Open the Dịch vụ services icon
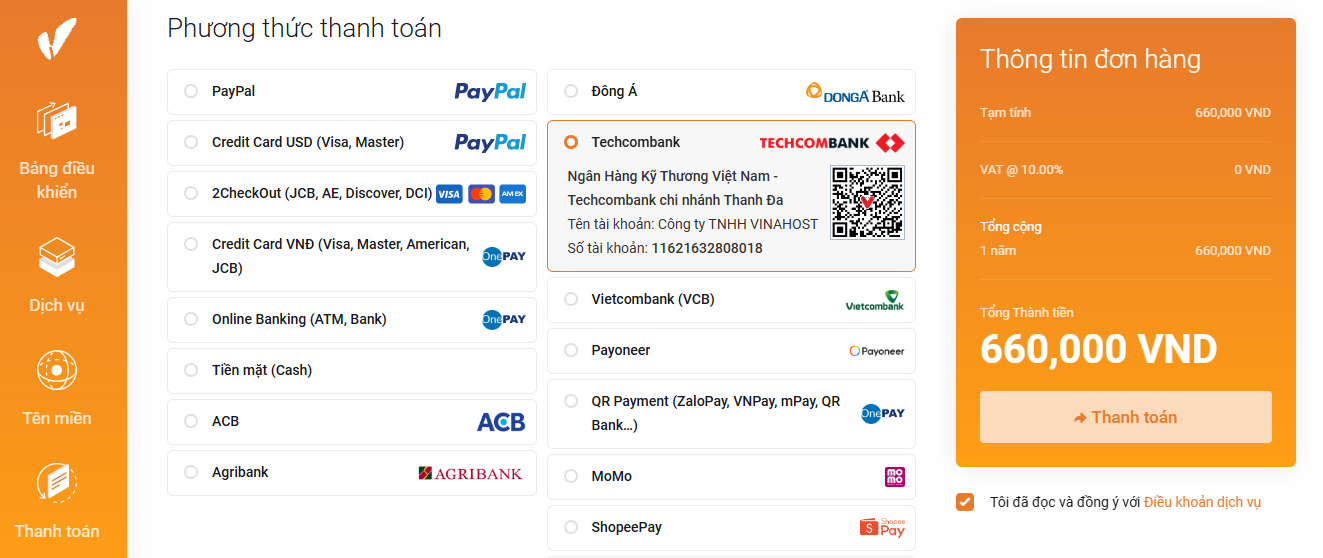This screenshot has height=558, width=1323. pos(57,257)
